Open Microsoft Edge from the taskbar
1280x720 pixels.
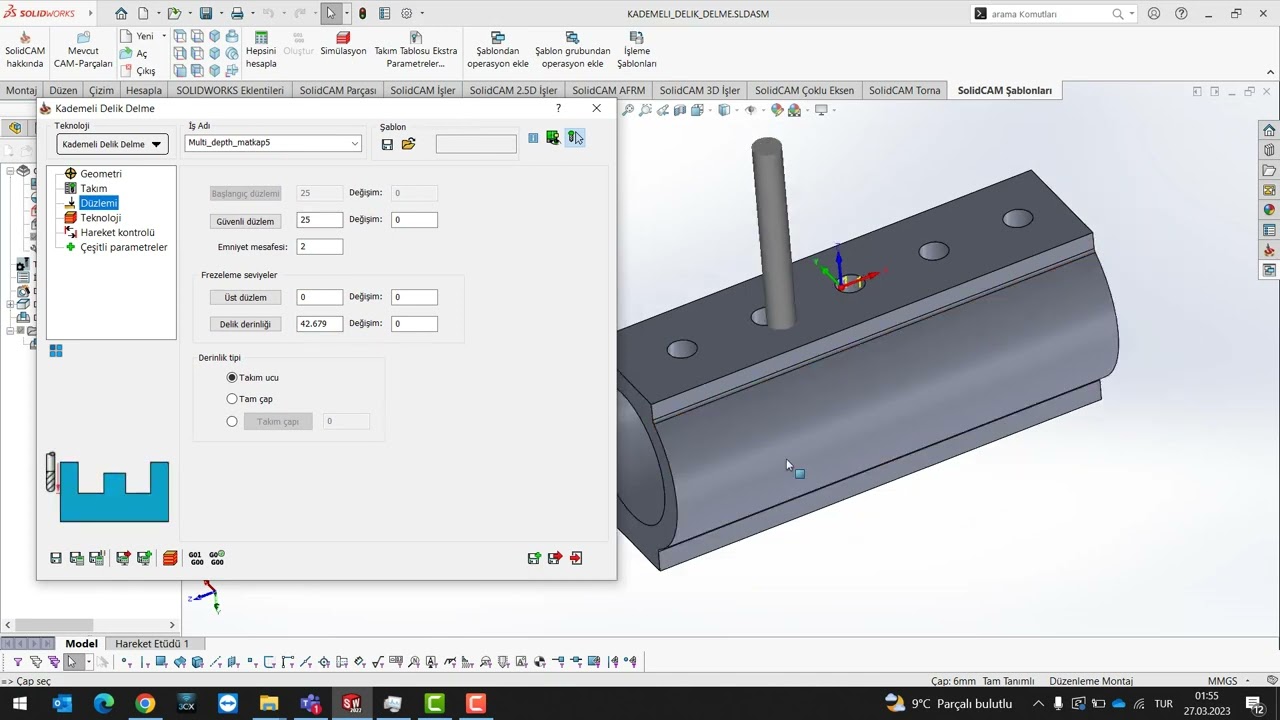click(x=104, y=703)
